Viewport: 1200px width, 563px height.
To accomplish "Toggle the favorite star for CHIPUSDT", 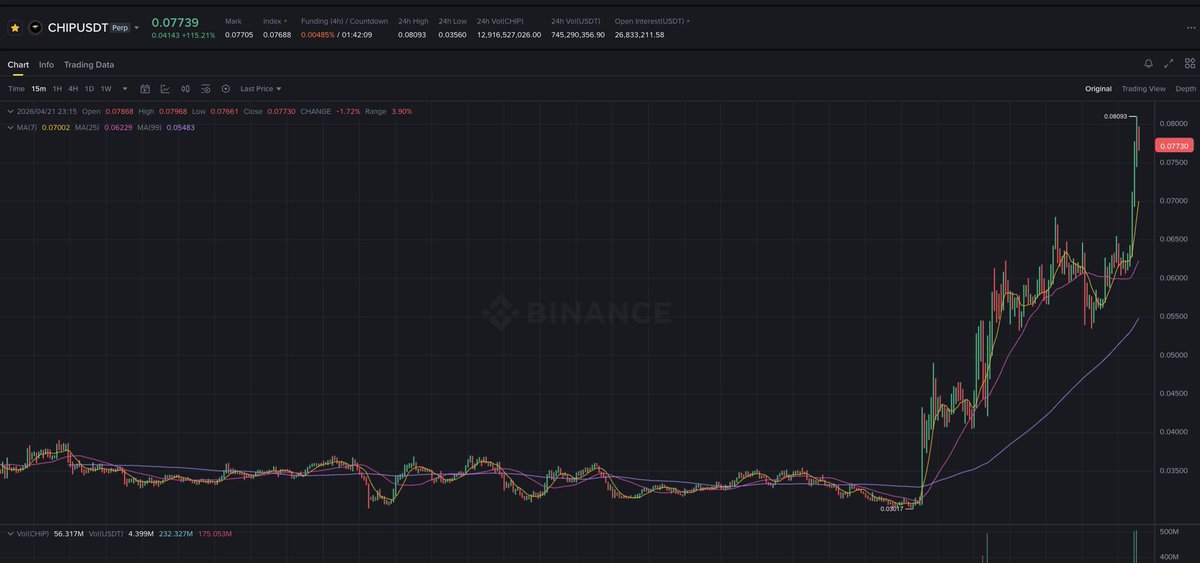I will [14, 28].
